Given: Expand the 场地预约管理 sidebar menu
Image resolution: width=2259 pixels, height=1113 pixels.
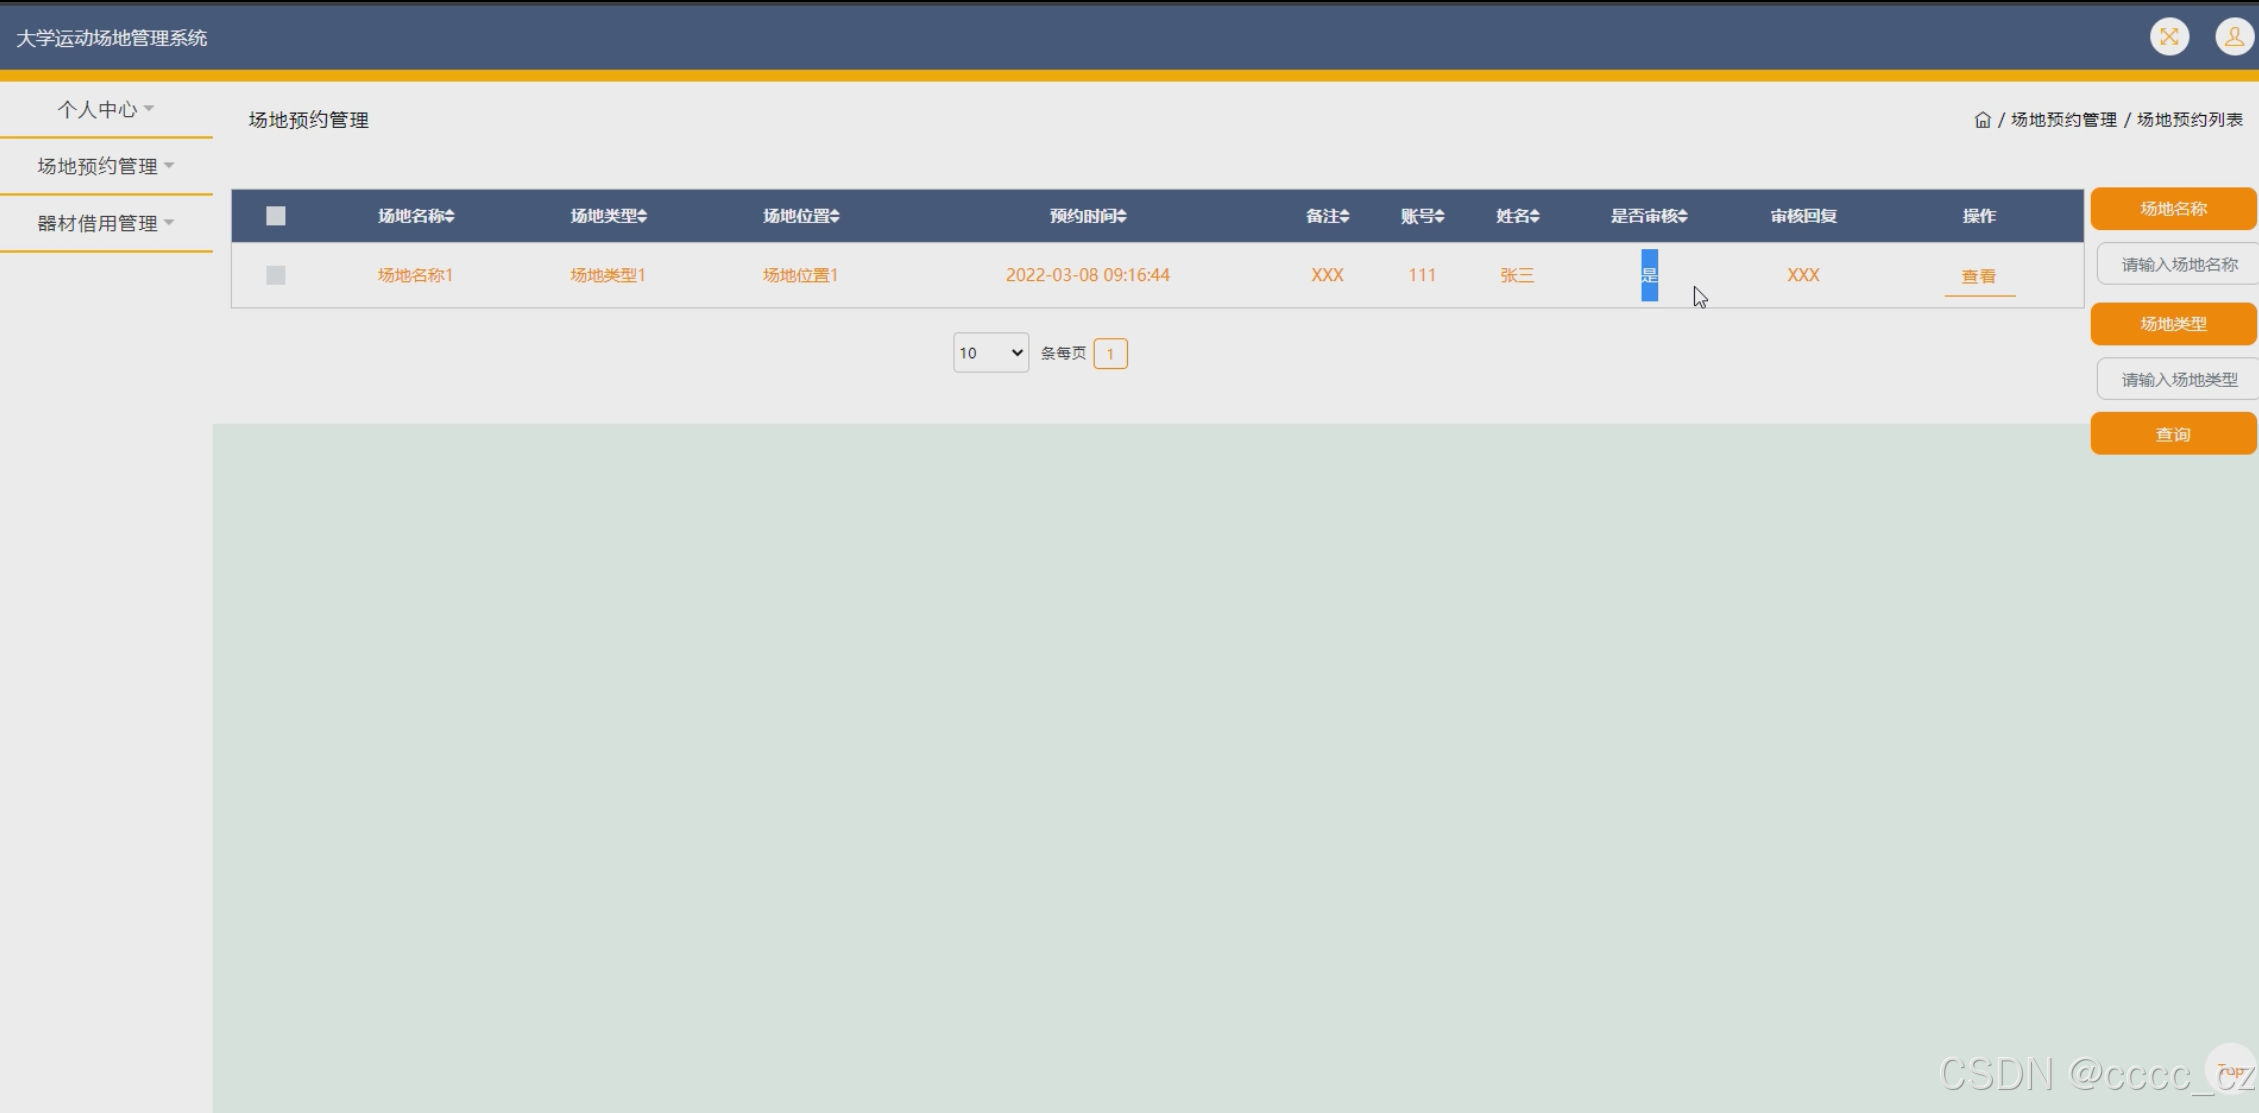Looking at the screenshot, I should coord(105,166).
